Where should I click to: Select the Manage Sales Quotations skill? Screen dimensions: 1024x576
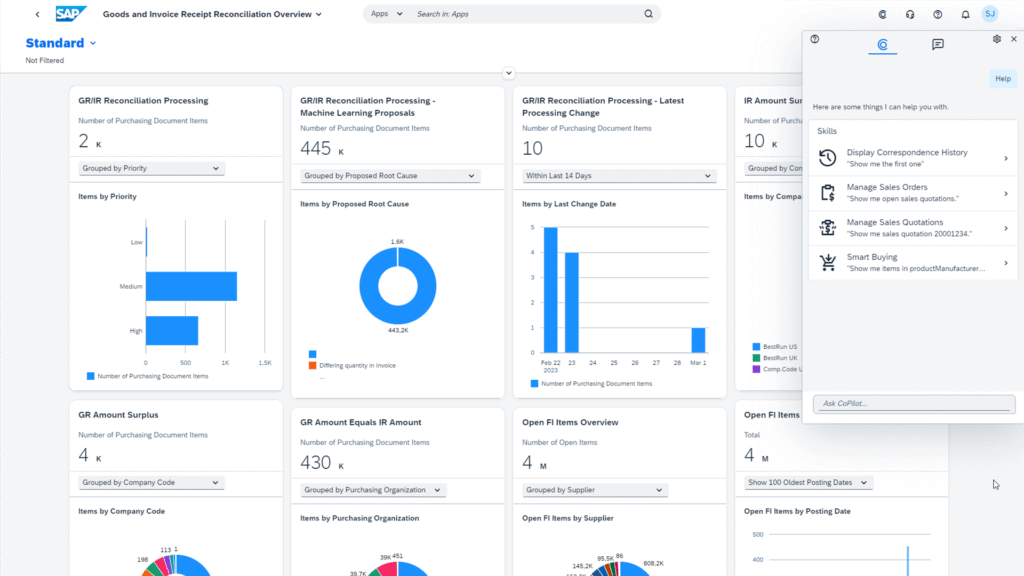(x=913, y=228)
